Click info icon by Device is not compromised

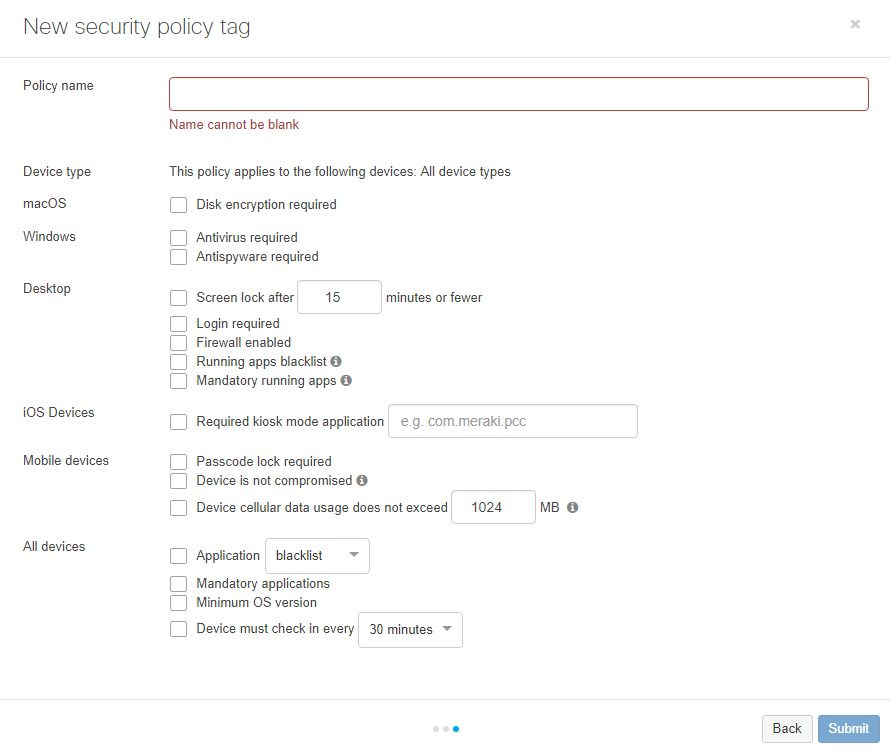point(362,481)
